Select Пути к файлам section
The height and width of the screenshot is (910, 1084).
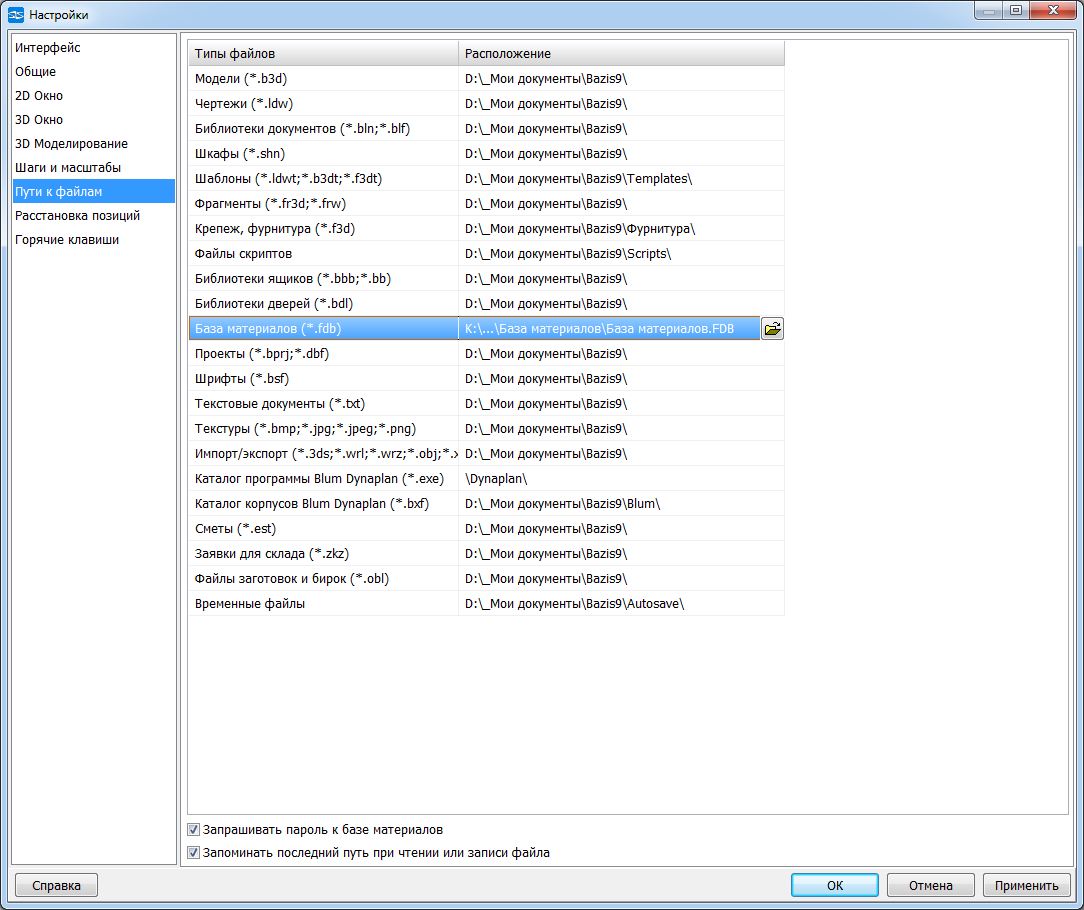tap(93, 192)
